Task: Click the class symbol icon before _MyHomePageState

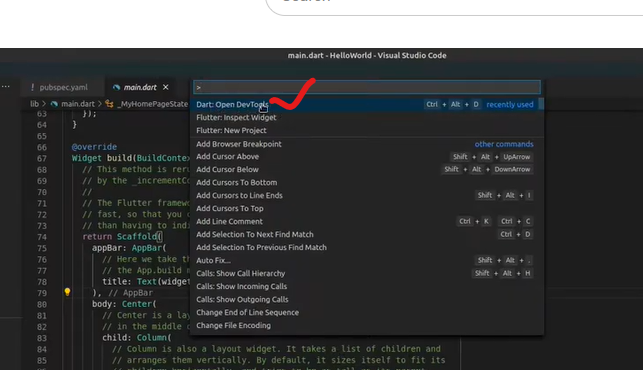Action: point(109,104)
